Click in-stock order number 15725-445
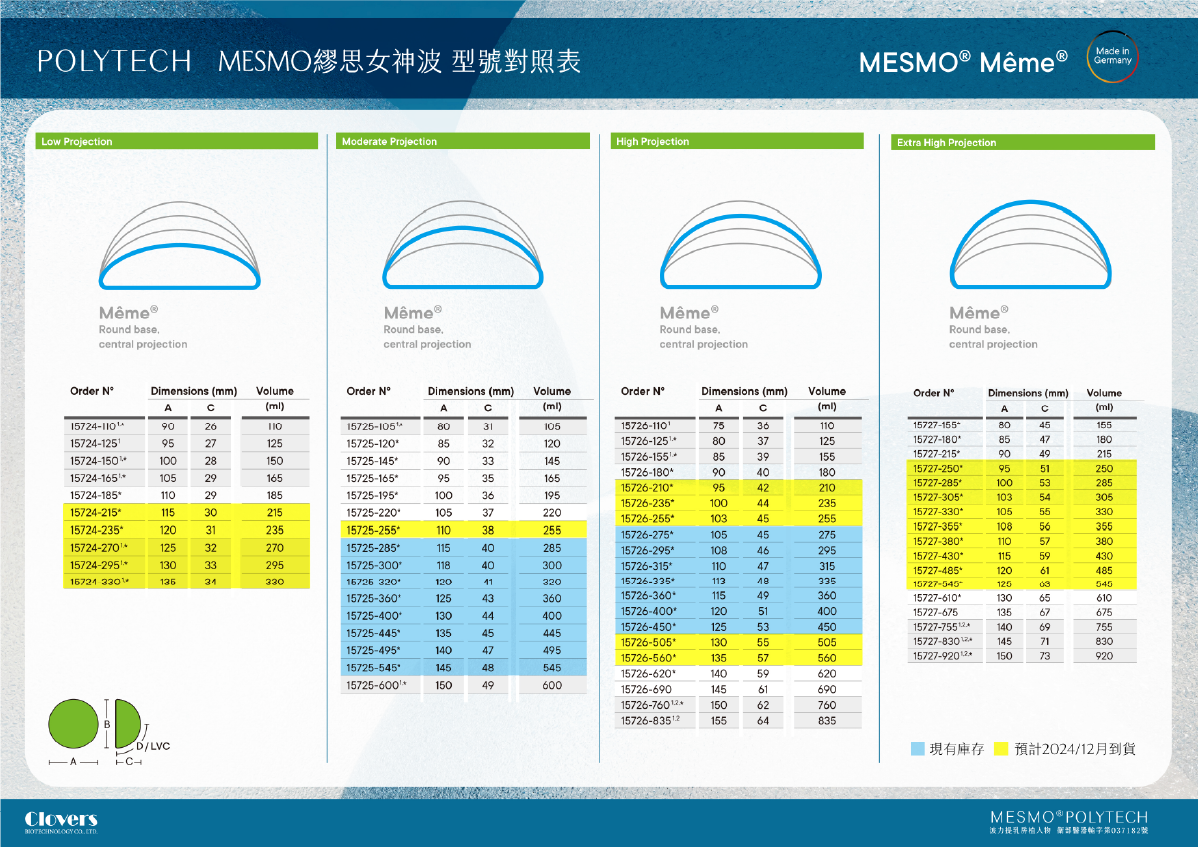The image size is (1199, 848). (372, 633)
